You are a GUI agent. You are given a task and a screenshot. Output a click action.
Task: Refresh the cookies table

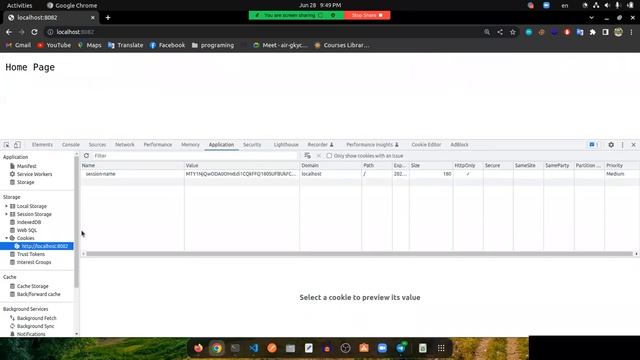pos(86,156)
